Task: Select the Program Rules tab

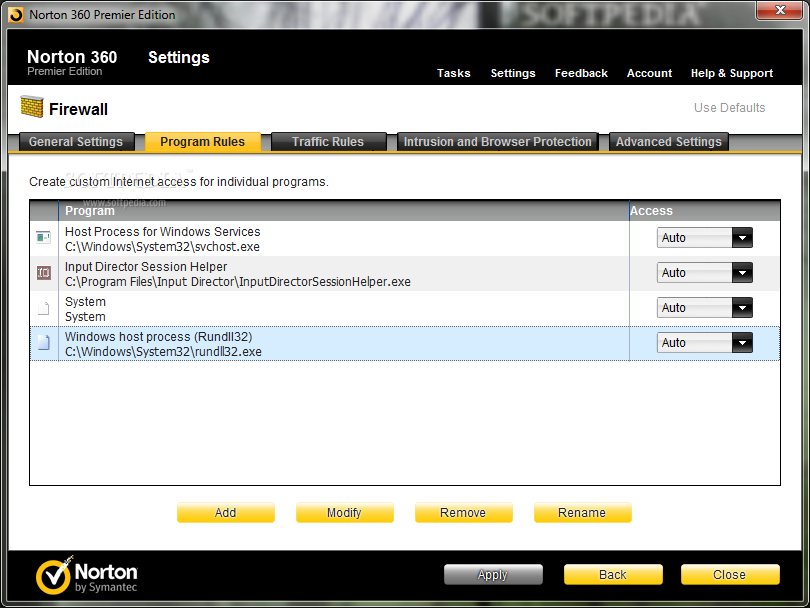Action: (x=202, y=142)
